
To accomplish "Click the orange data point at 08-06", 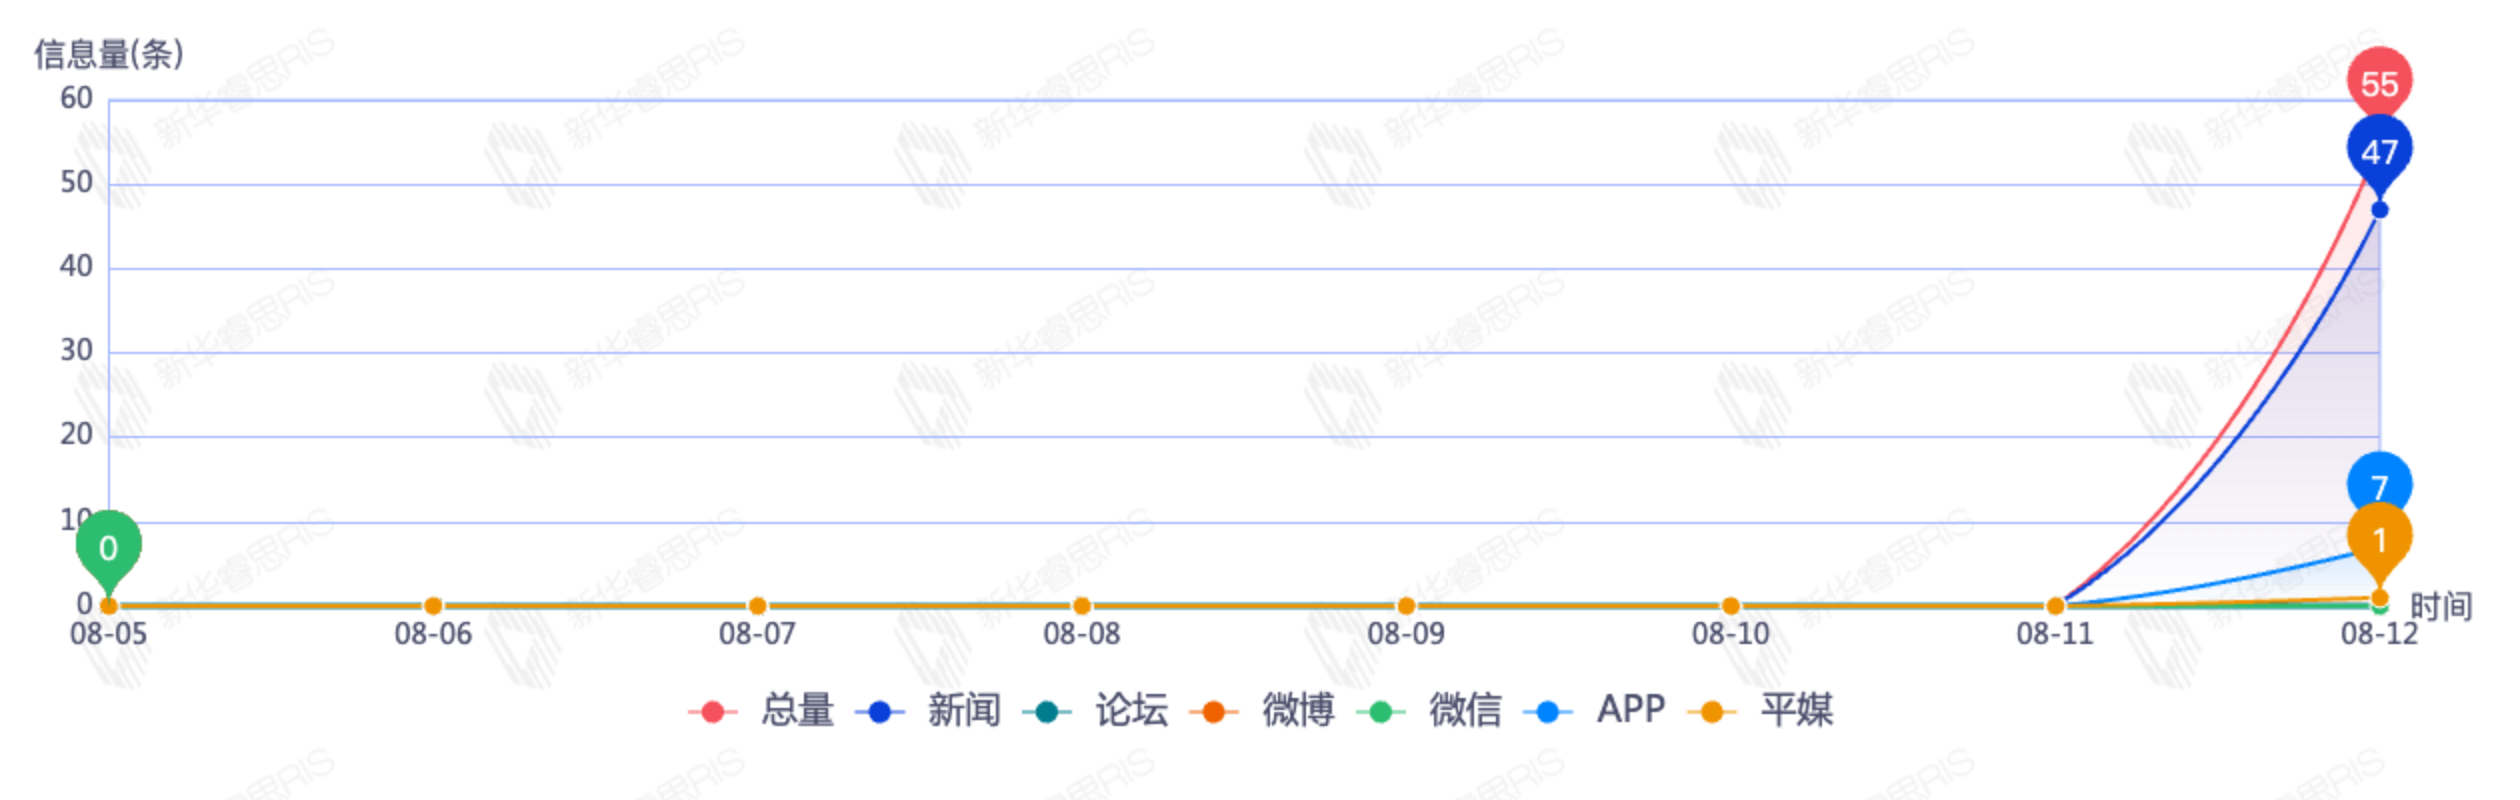I will tap(433, 606).
